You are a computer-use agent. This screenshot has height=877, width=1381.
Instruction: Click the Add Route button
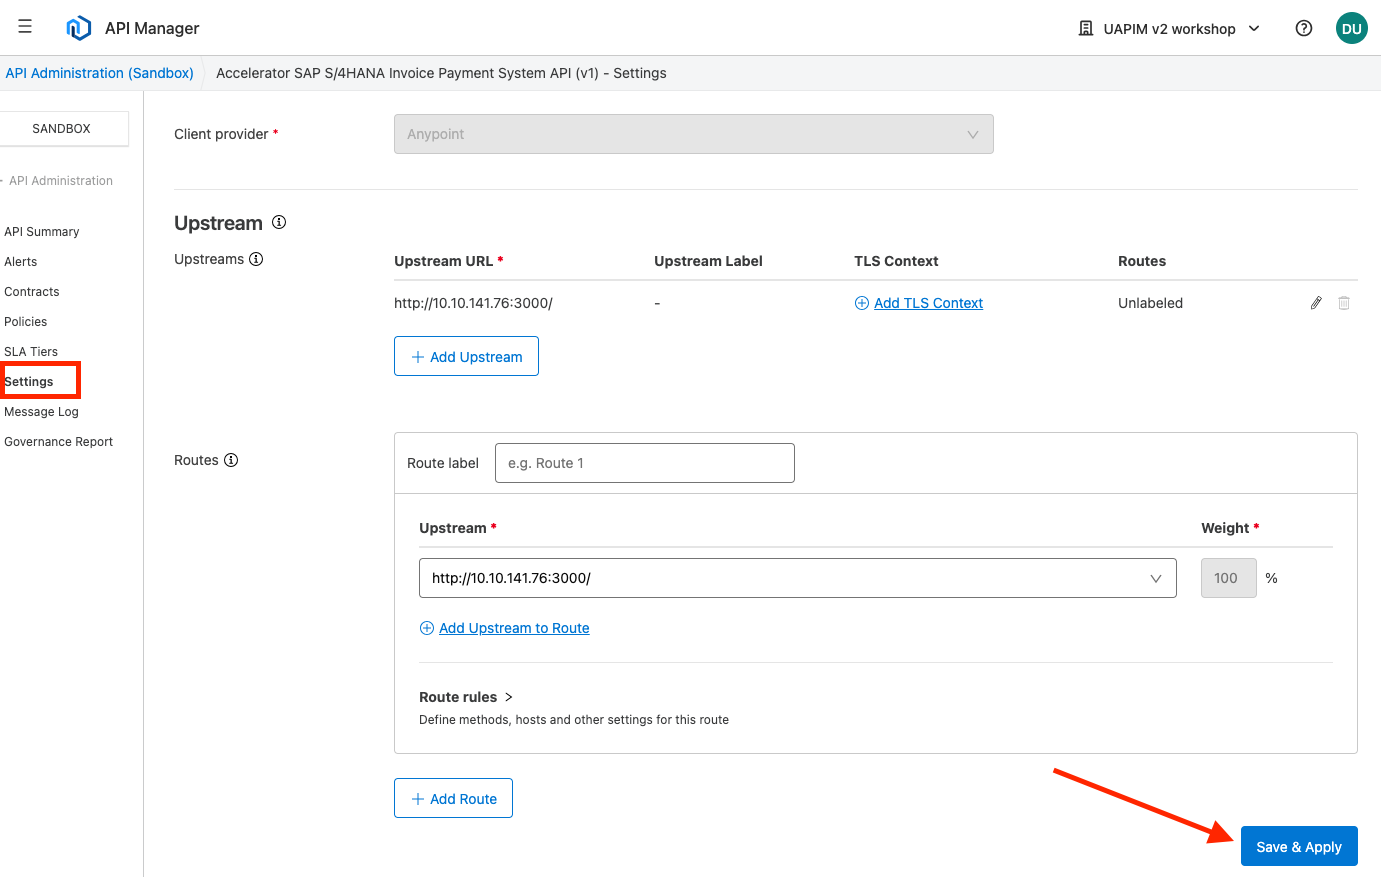pyautogui.click(x=454, y=798)
